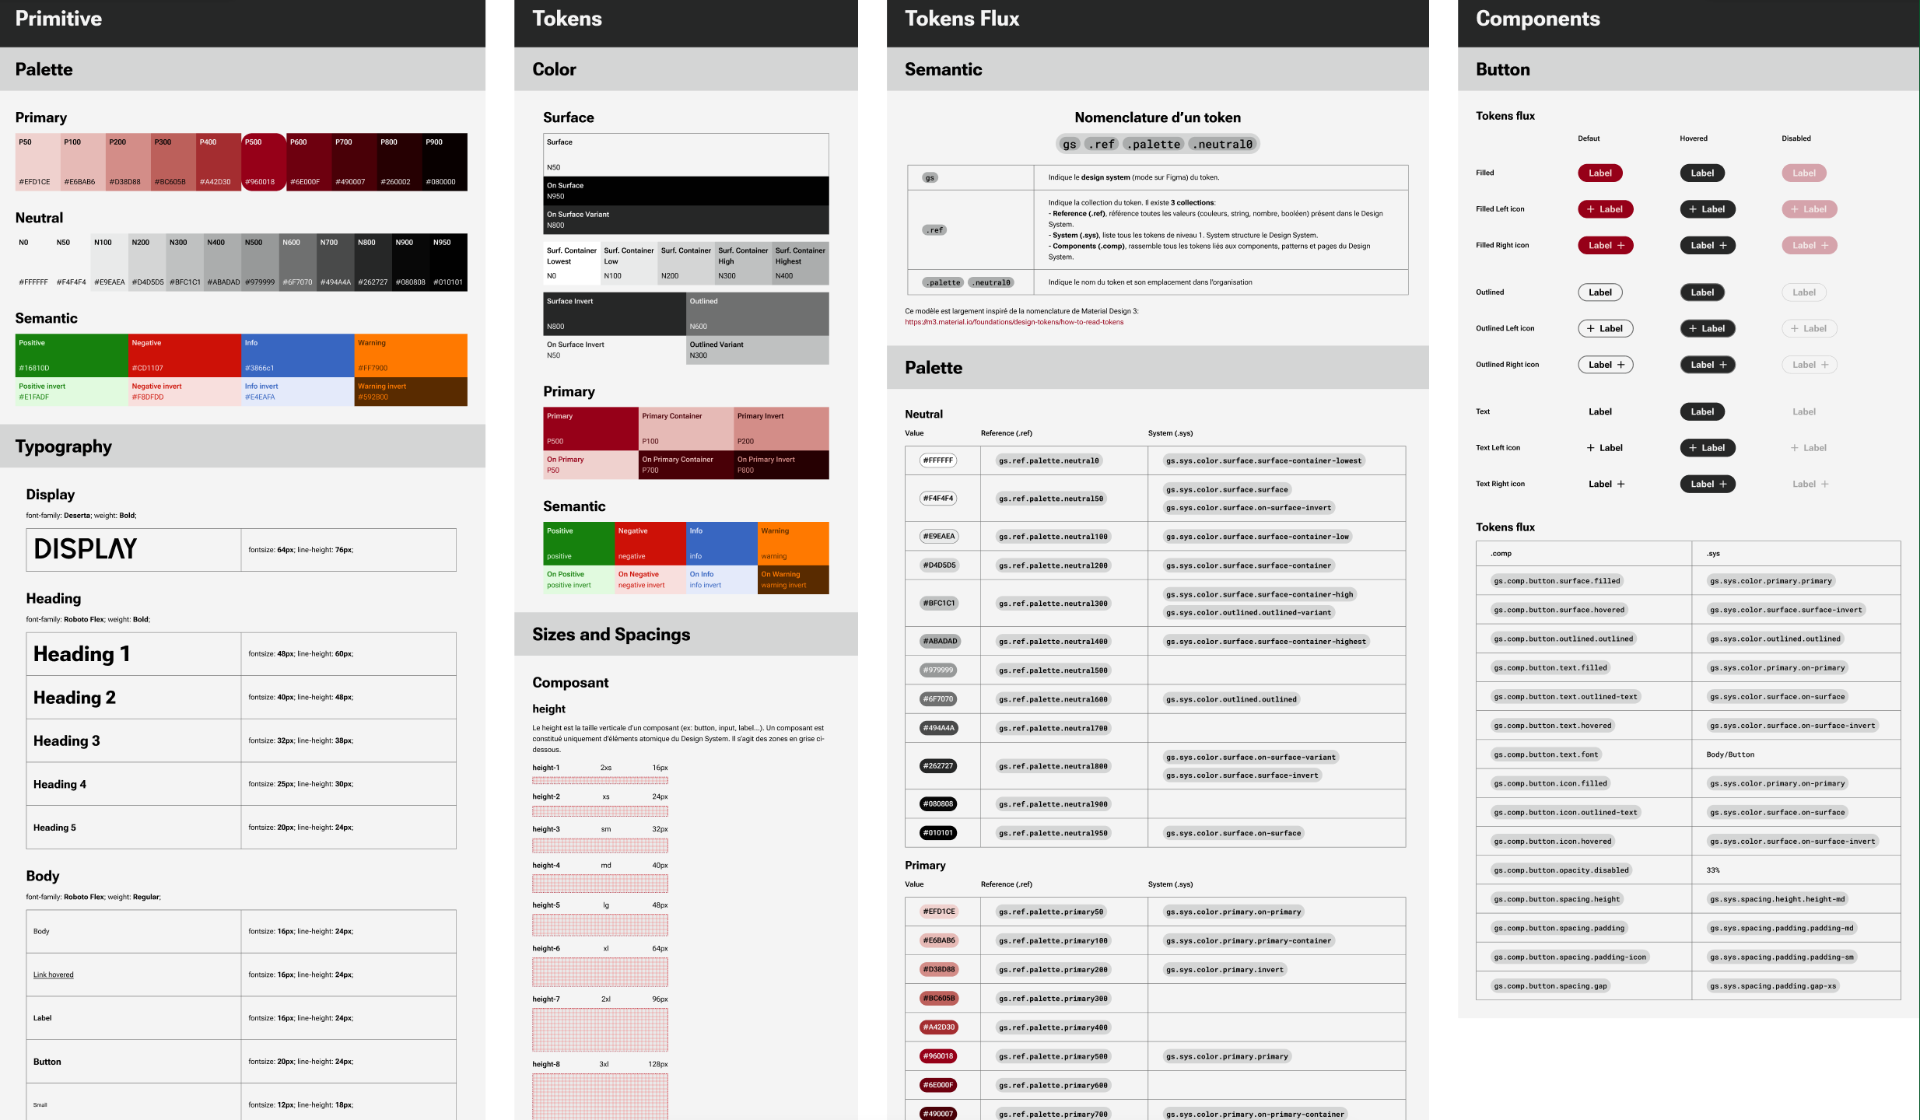Select the Positive green swatch in Primitive palette
Image resolution: width=1920 pixels, height=1120 pixels.
point(71,356)
